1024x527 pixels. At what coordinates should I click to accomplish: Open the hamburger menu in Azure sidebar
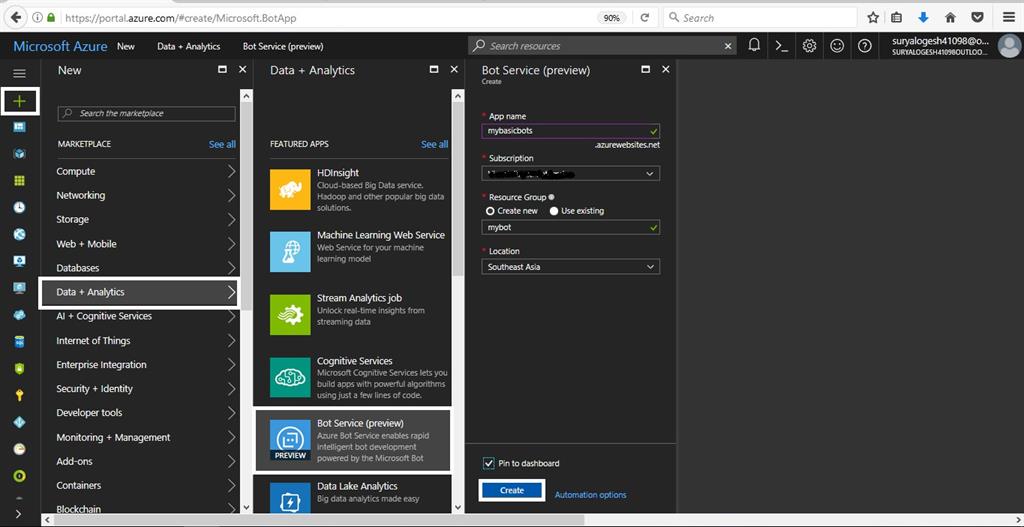20,74
